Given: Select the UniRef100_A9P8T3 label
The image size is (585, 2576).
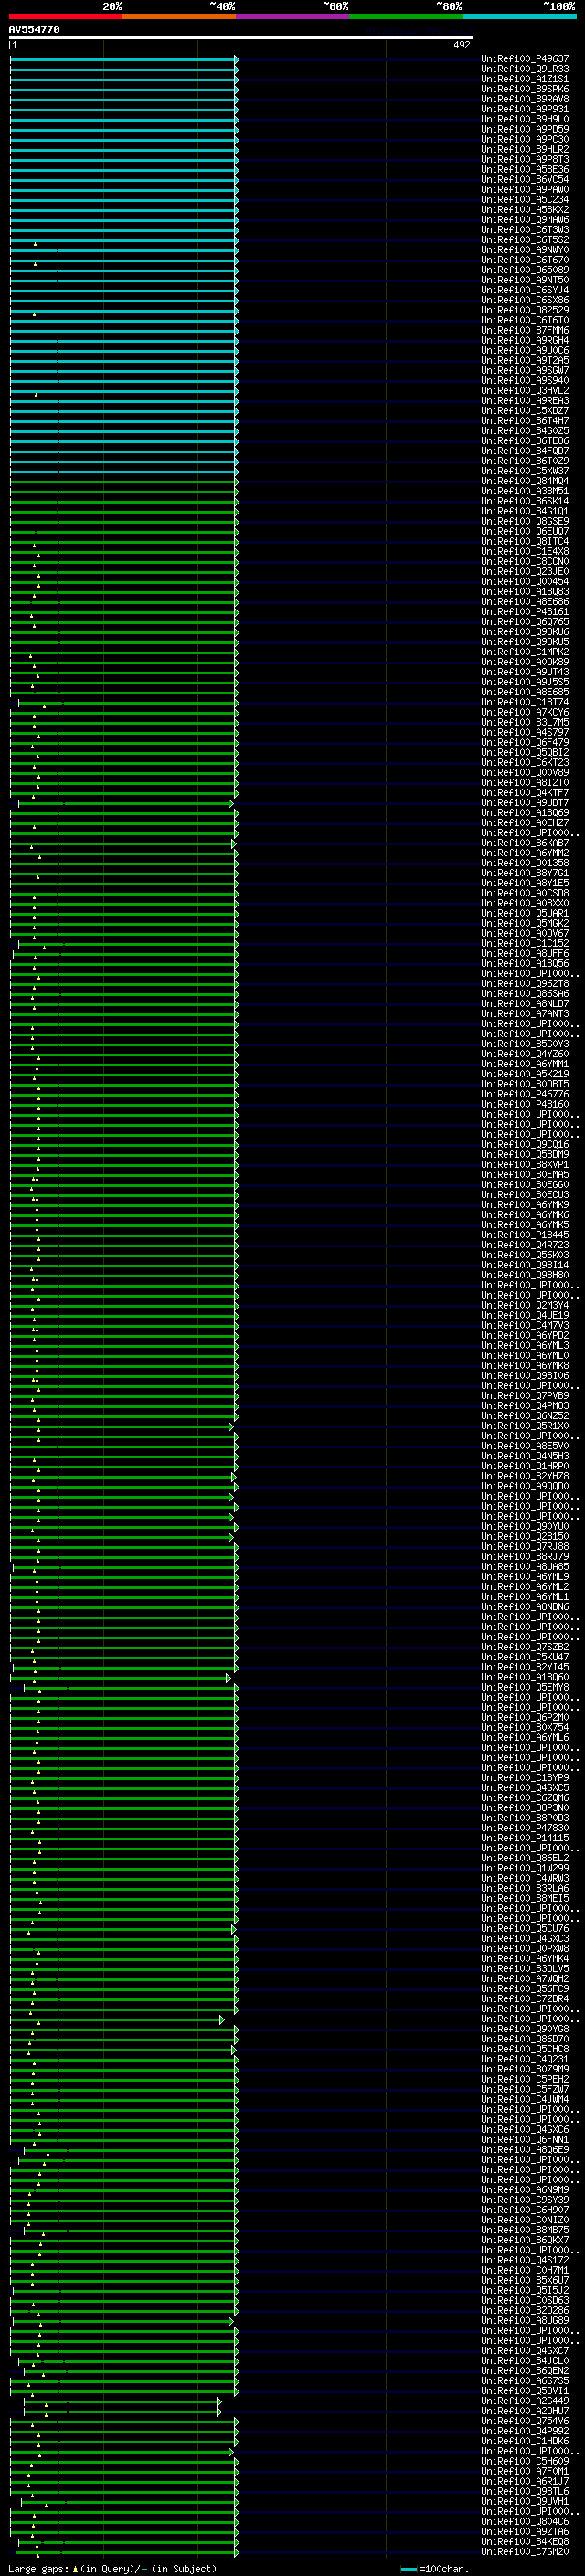Looking at the screenshot, I should (525, 159).
